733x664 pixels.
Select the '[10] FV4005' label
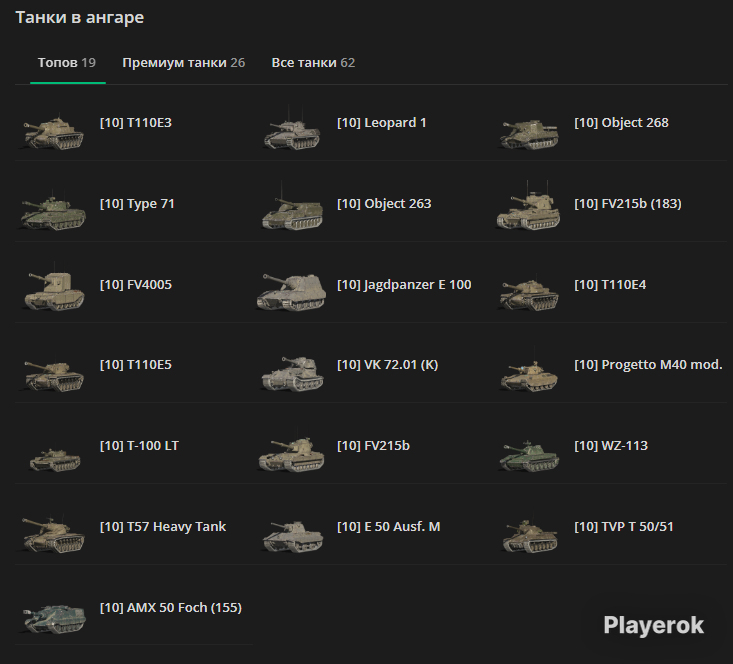click(x=136, y=285)
